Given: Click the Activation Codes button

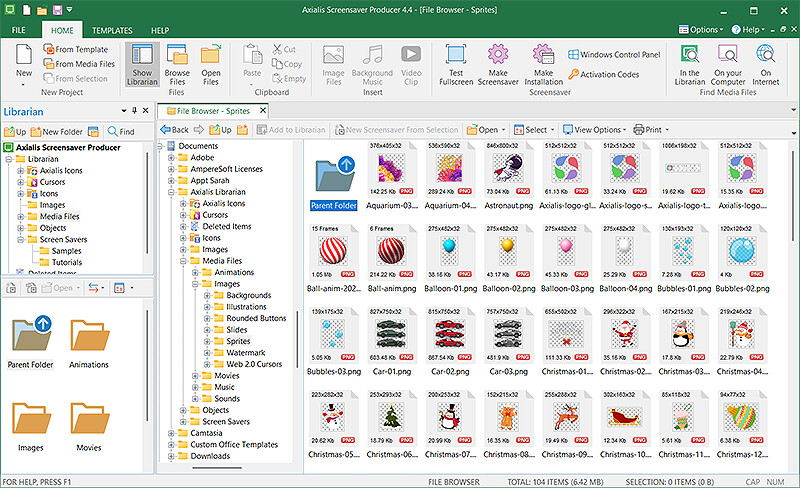Looking at the screenshot, I should 602,74.
